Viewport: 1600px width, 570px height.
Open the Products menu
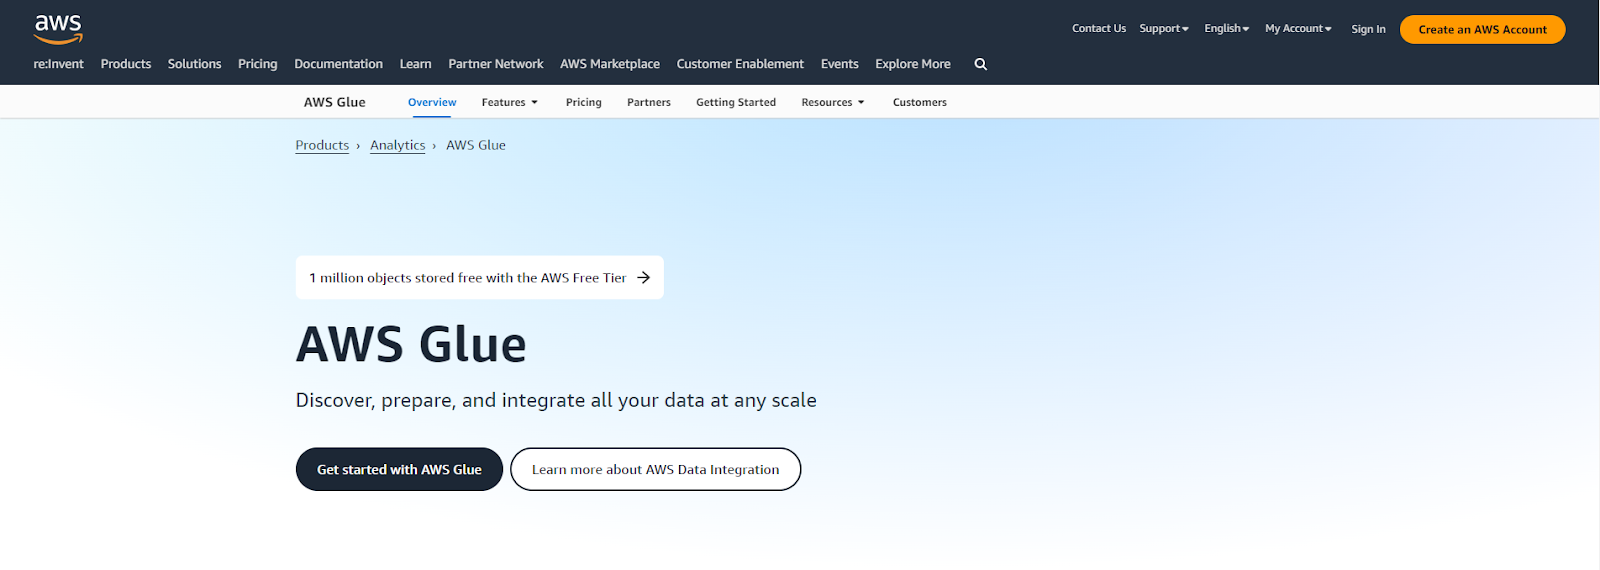coord(126,64)
